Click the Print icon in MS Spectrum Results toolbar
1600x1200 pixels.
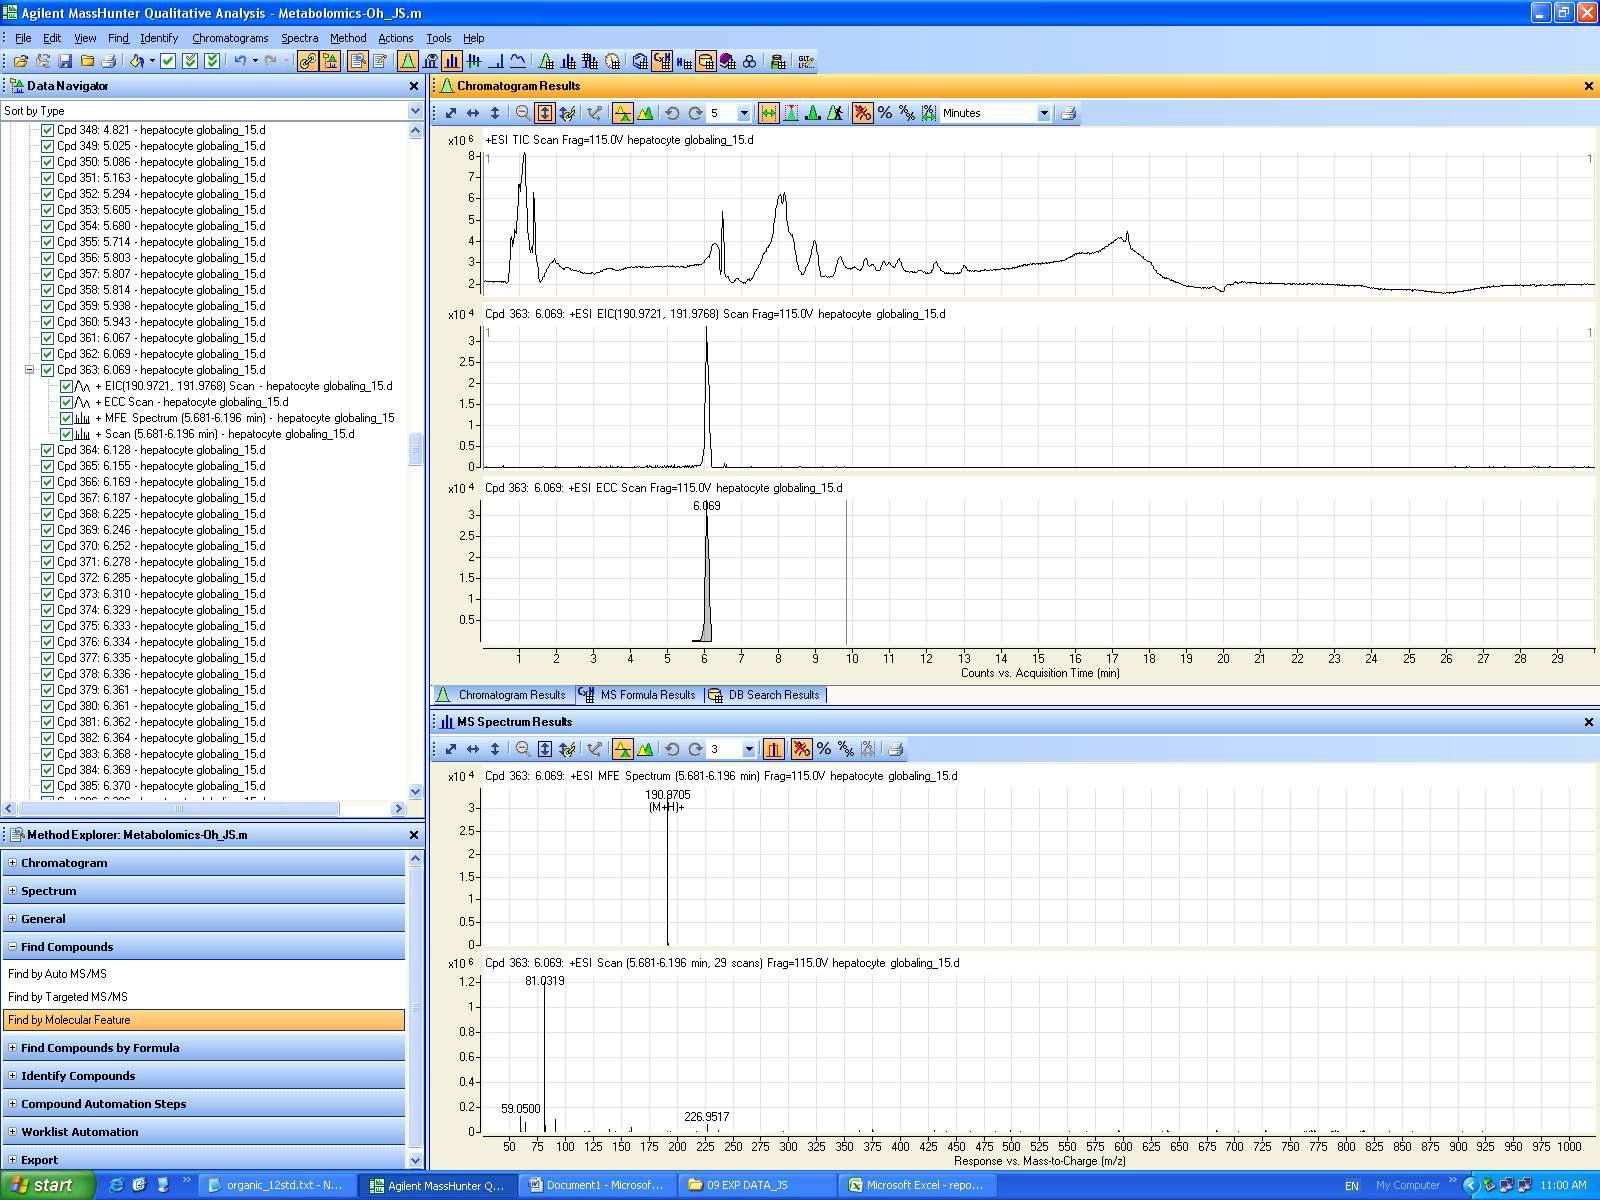895,749
